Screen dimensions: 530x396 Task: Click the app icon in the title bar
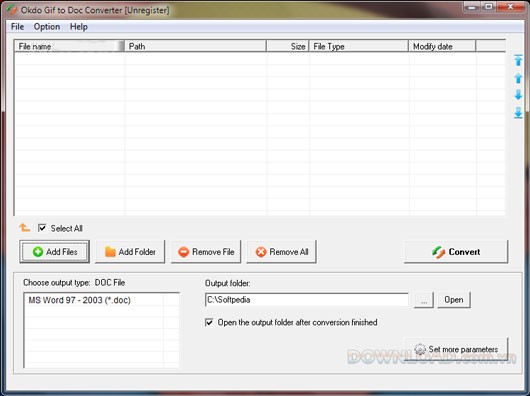click(12, 10)
